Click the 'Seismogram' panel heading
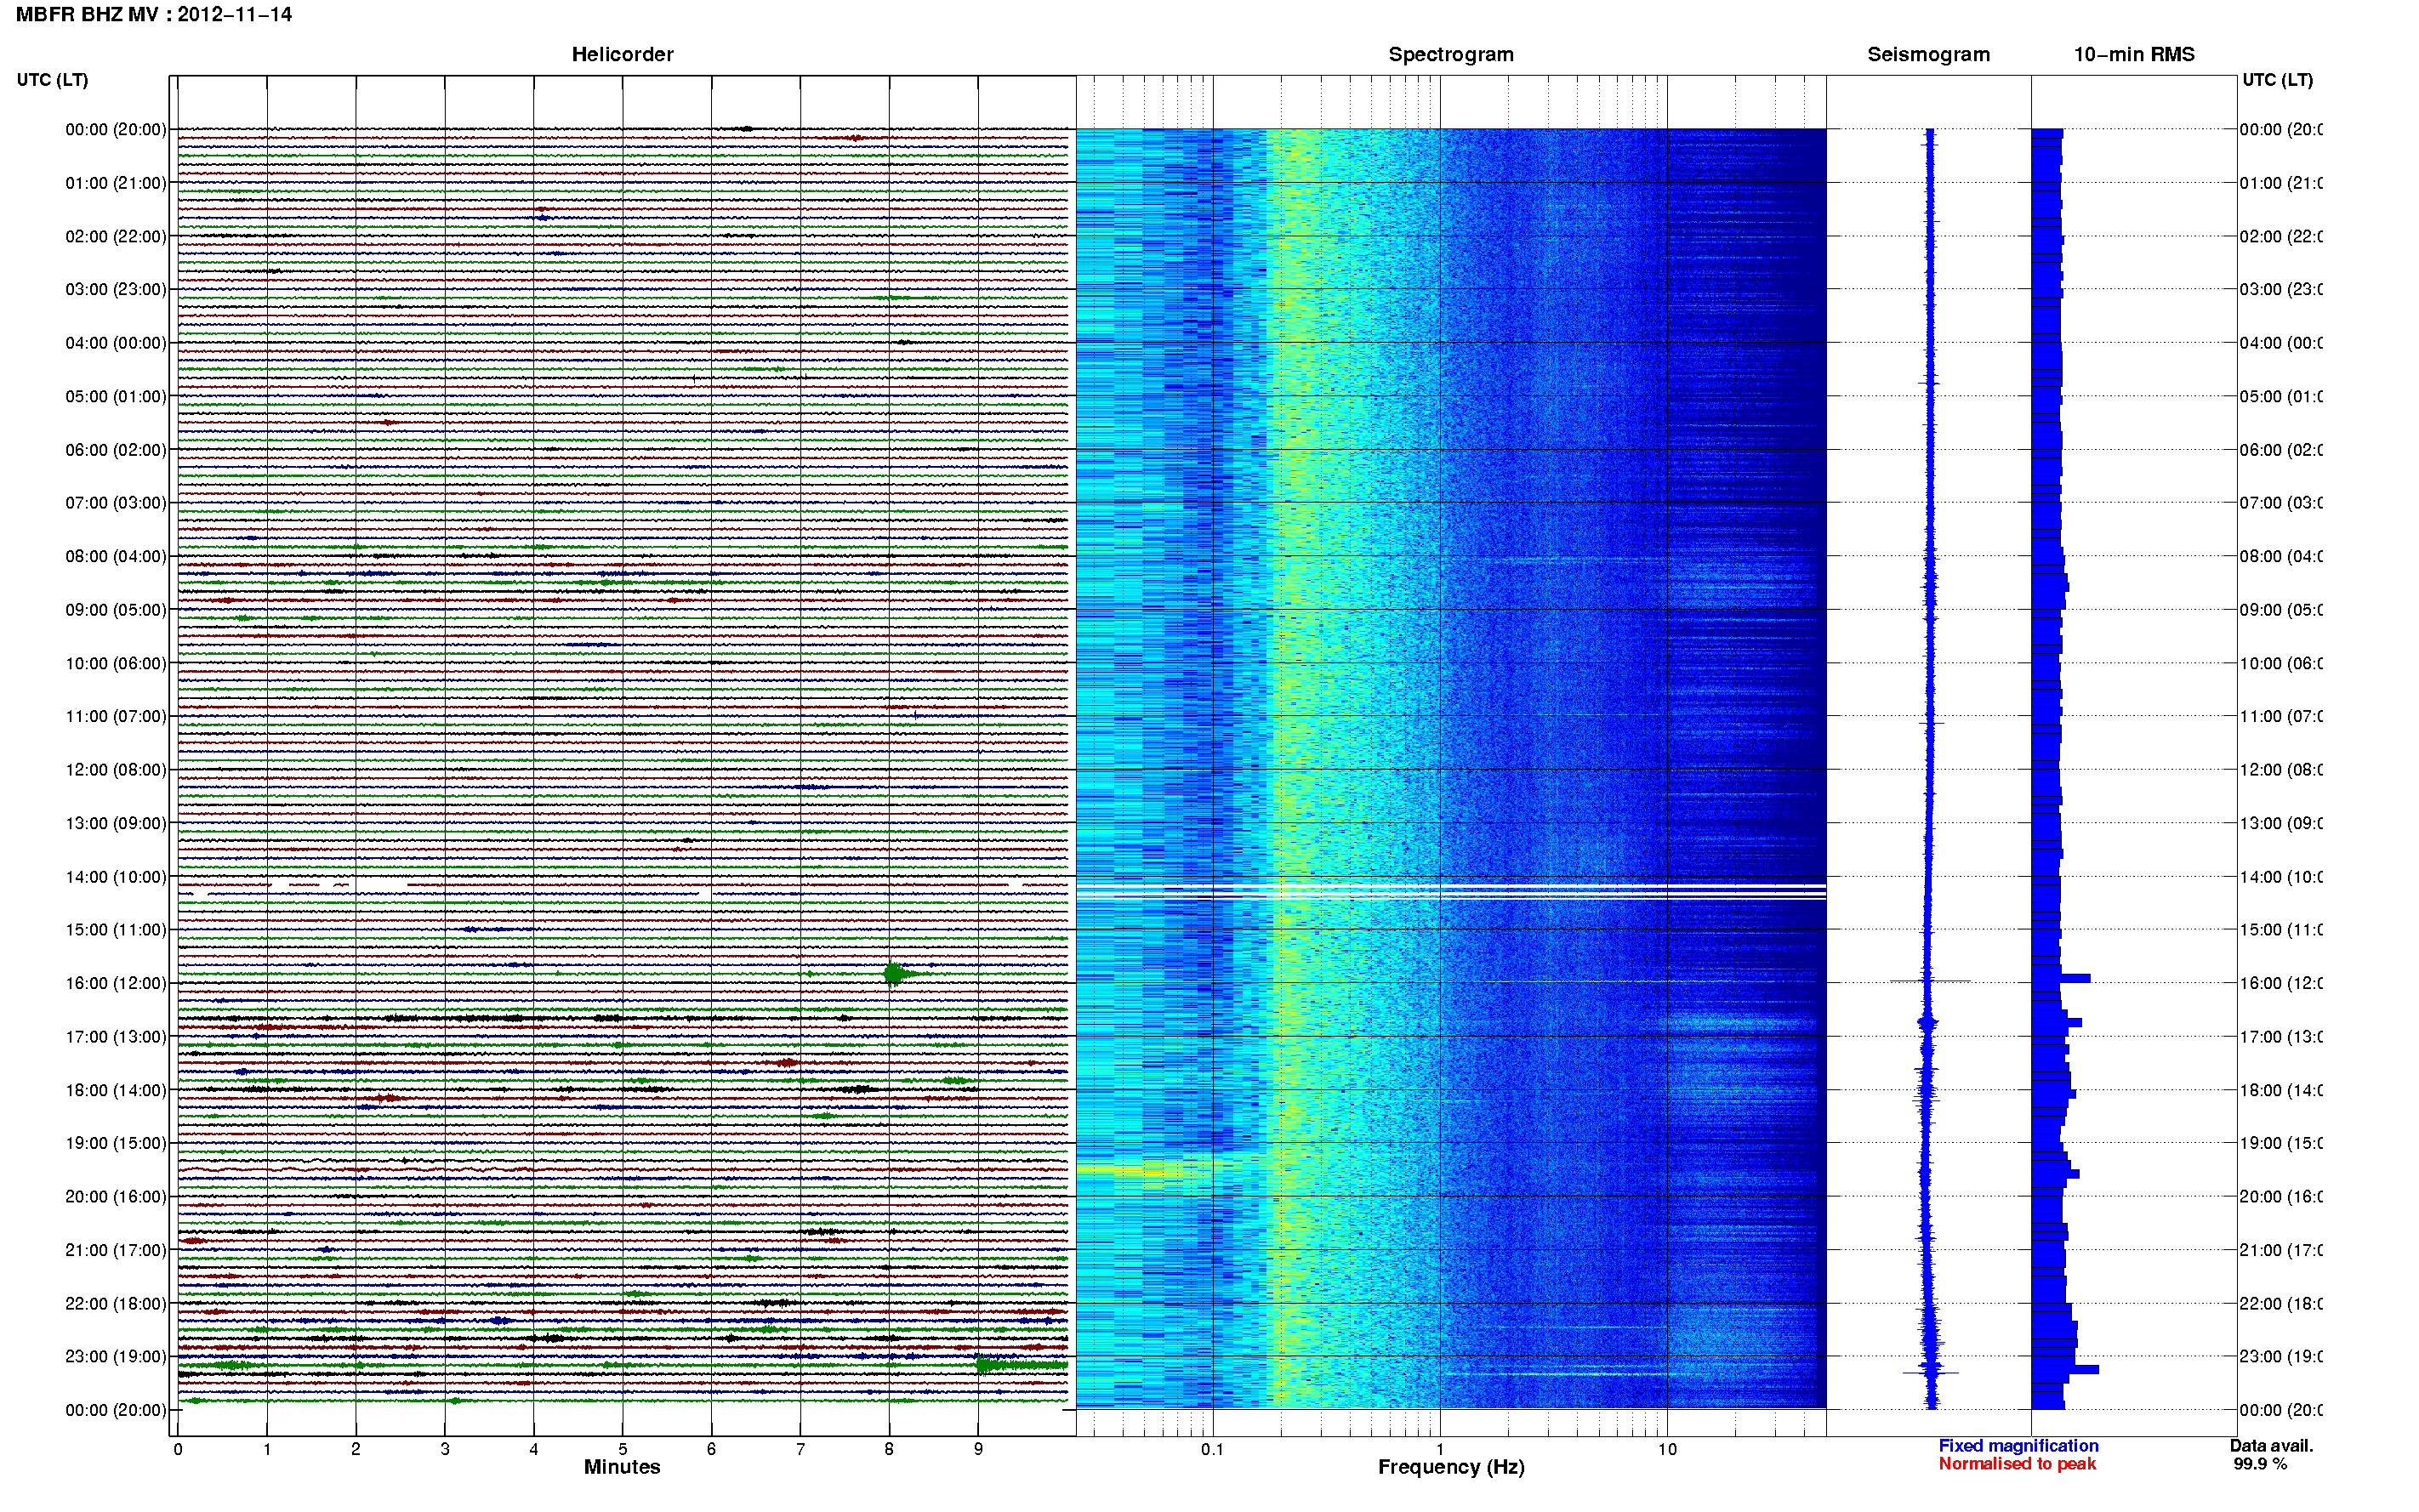Screen dimensions: 2419x1512 click(x=1928, y=54)
